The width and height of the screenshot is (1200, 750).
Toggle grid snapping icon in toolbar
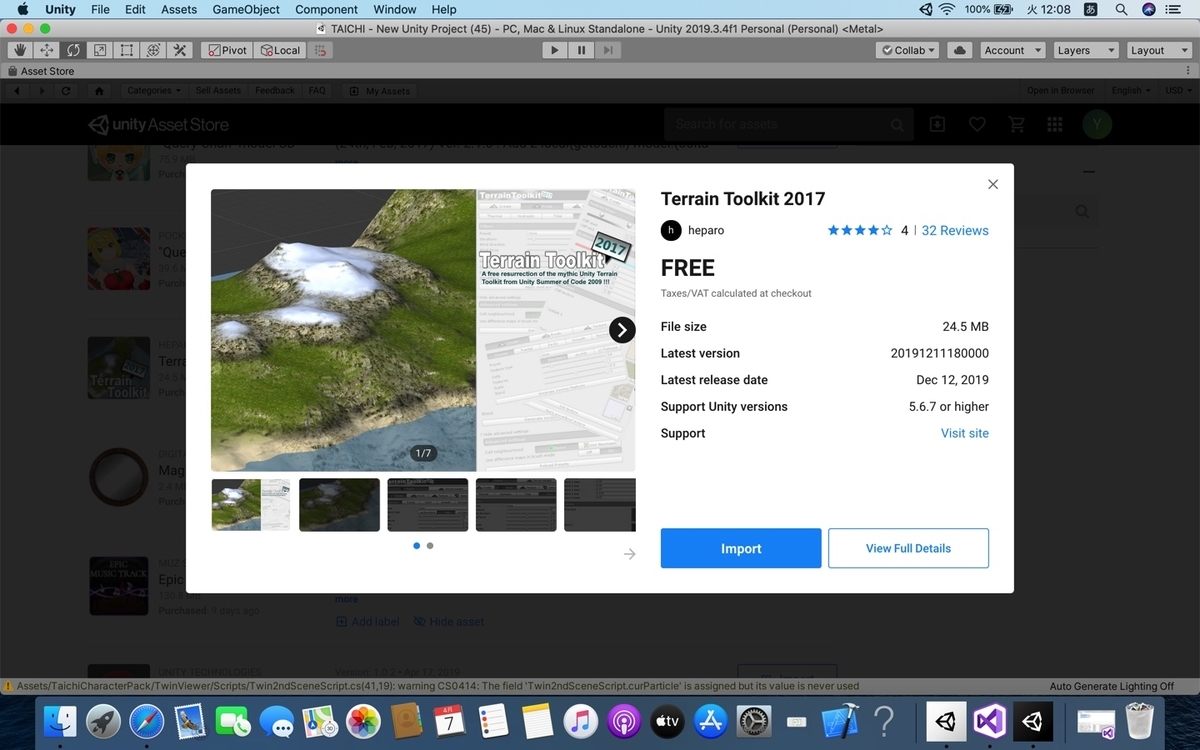tap(319, 50)
